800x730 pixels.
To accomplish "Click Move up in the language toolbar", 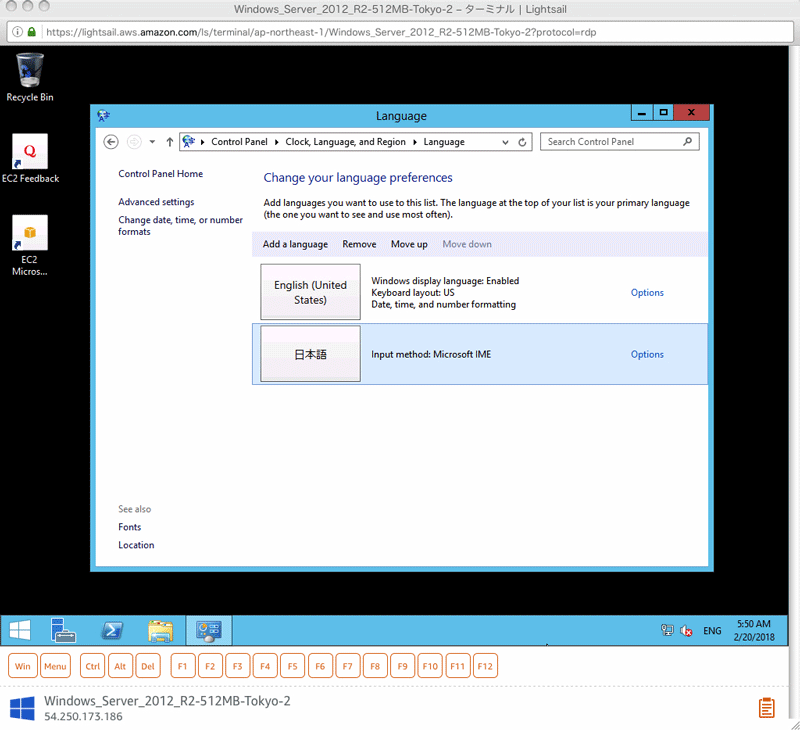I will (409, 244).
